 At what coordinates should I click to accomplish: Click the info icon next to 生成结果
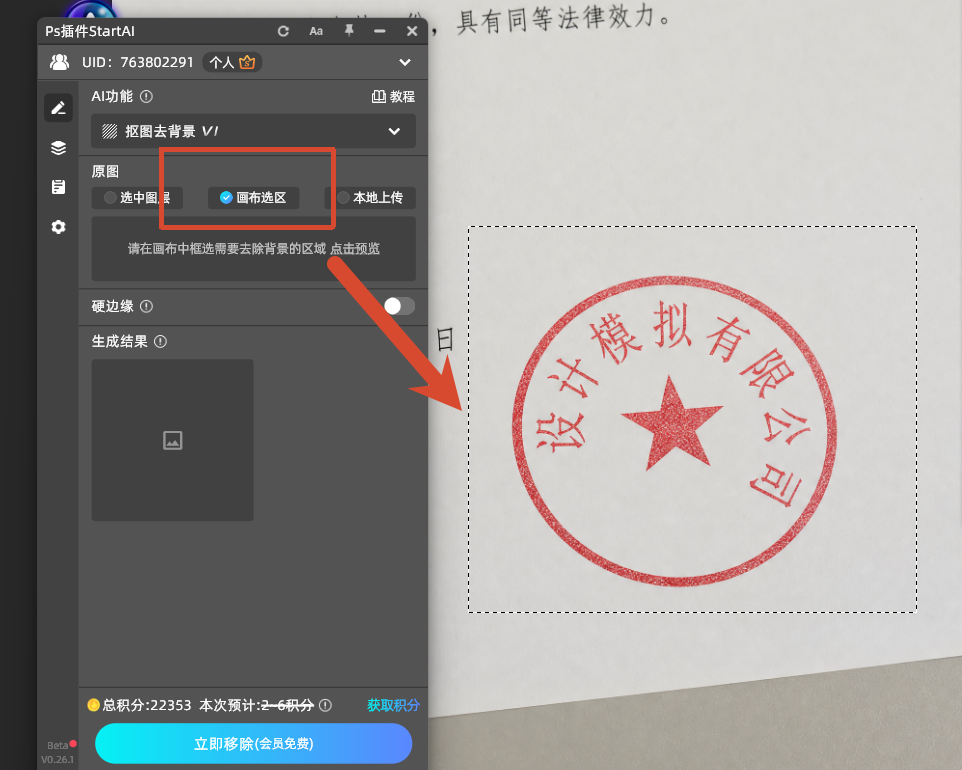click(160, 342)
